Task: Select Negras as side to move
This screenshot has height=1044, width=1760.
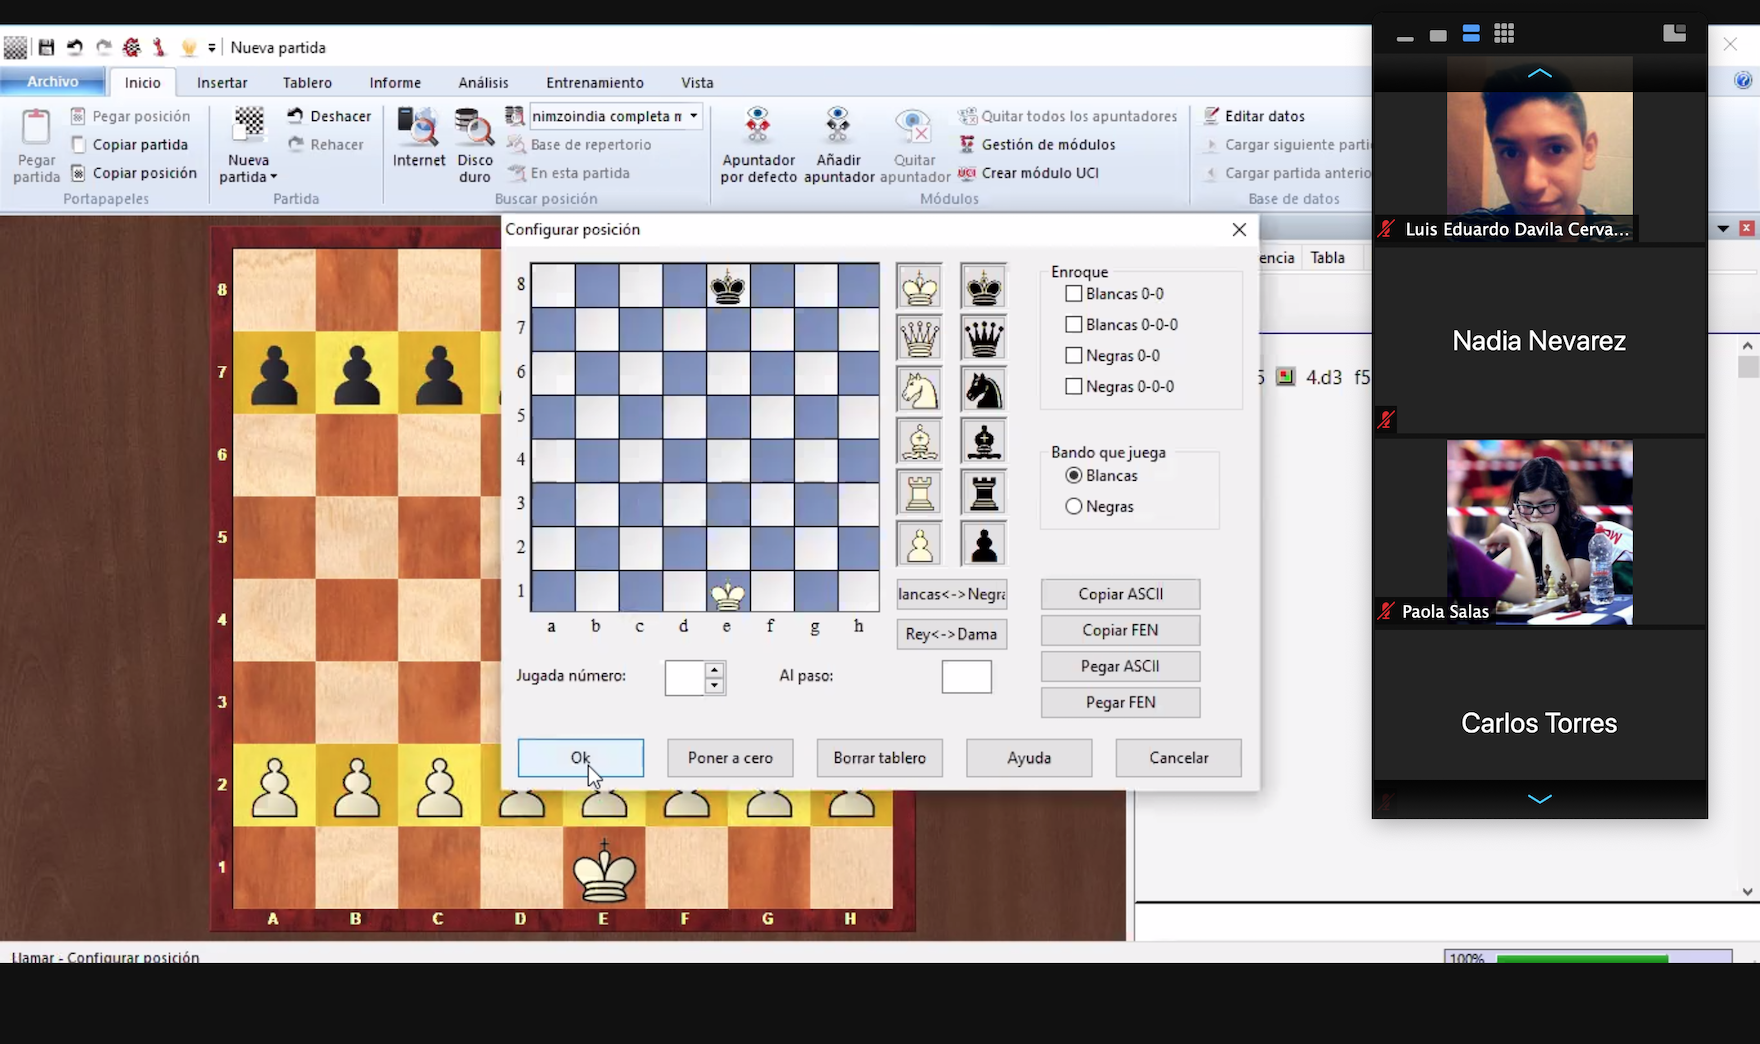Action: point(1074,507)
